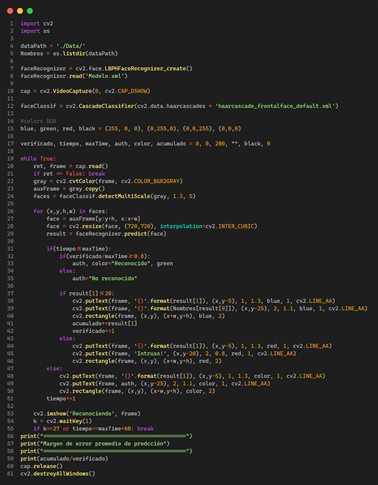
Task: Click the cv2.COLOR_BGR2GRAY conversion line
Action: (108, 181)
